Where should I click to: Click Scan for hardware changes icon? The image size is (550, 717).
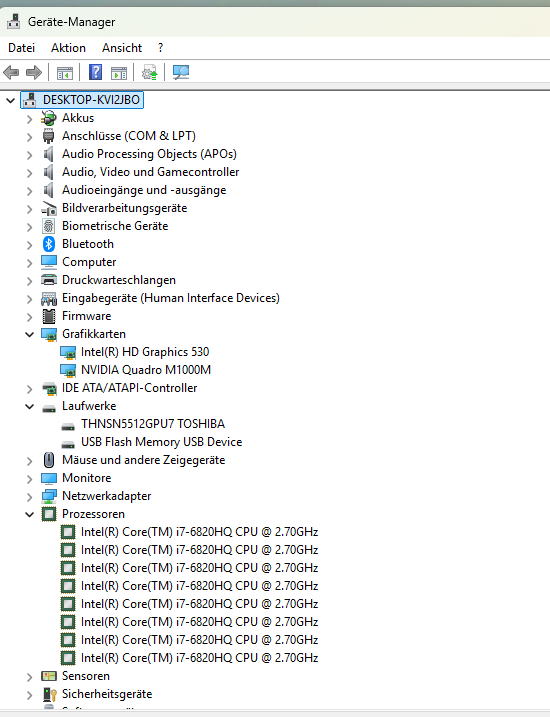pos(181,72)
